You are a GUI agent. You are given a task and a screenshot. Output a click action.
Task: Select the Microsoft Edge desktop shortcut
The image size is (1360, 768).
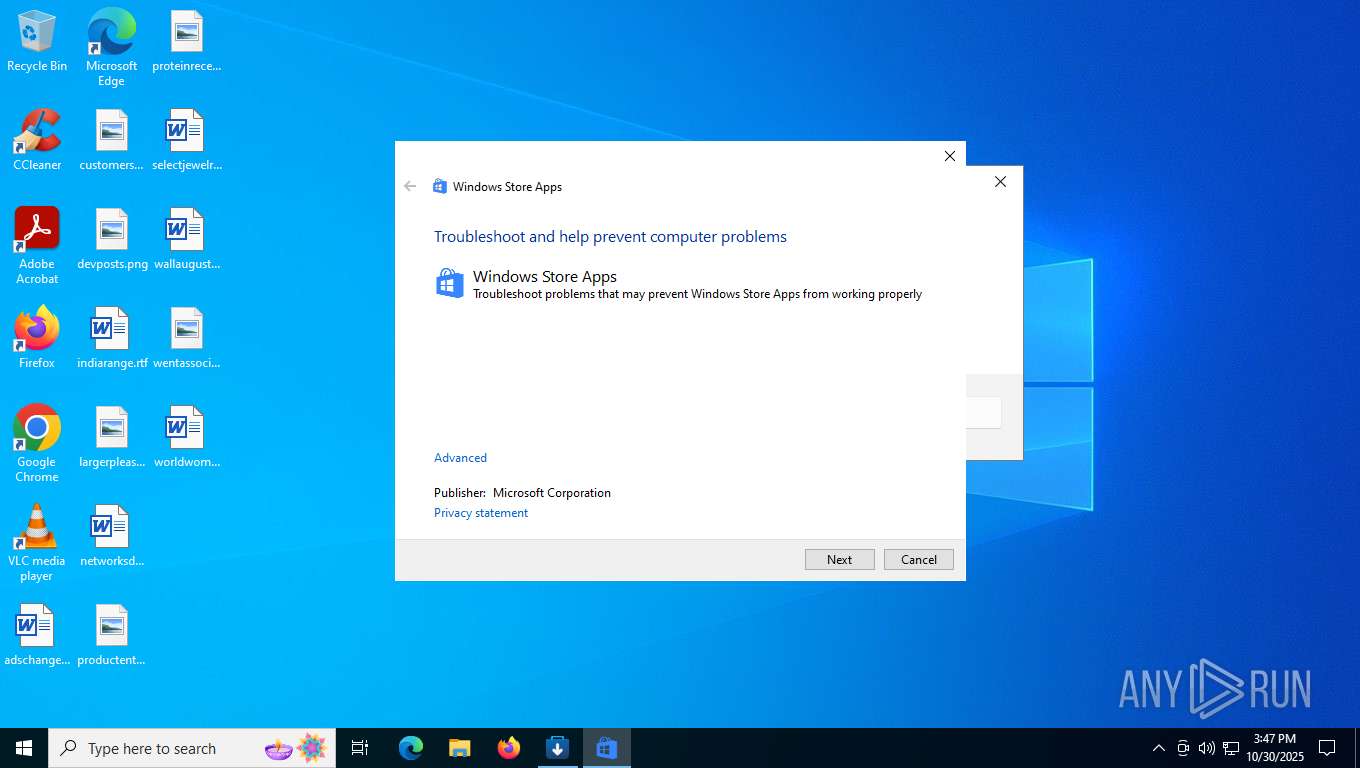pos(111,47)
